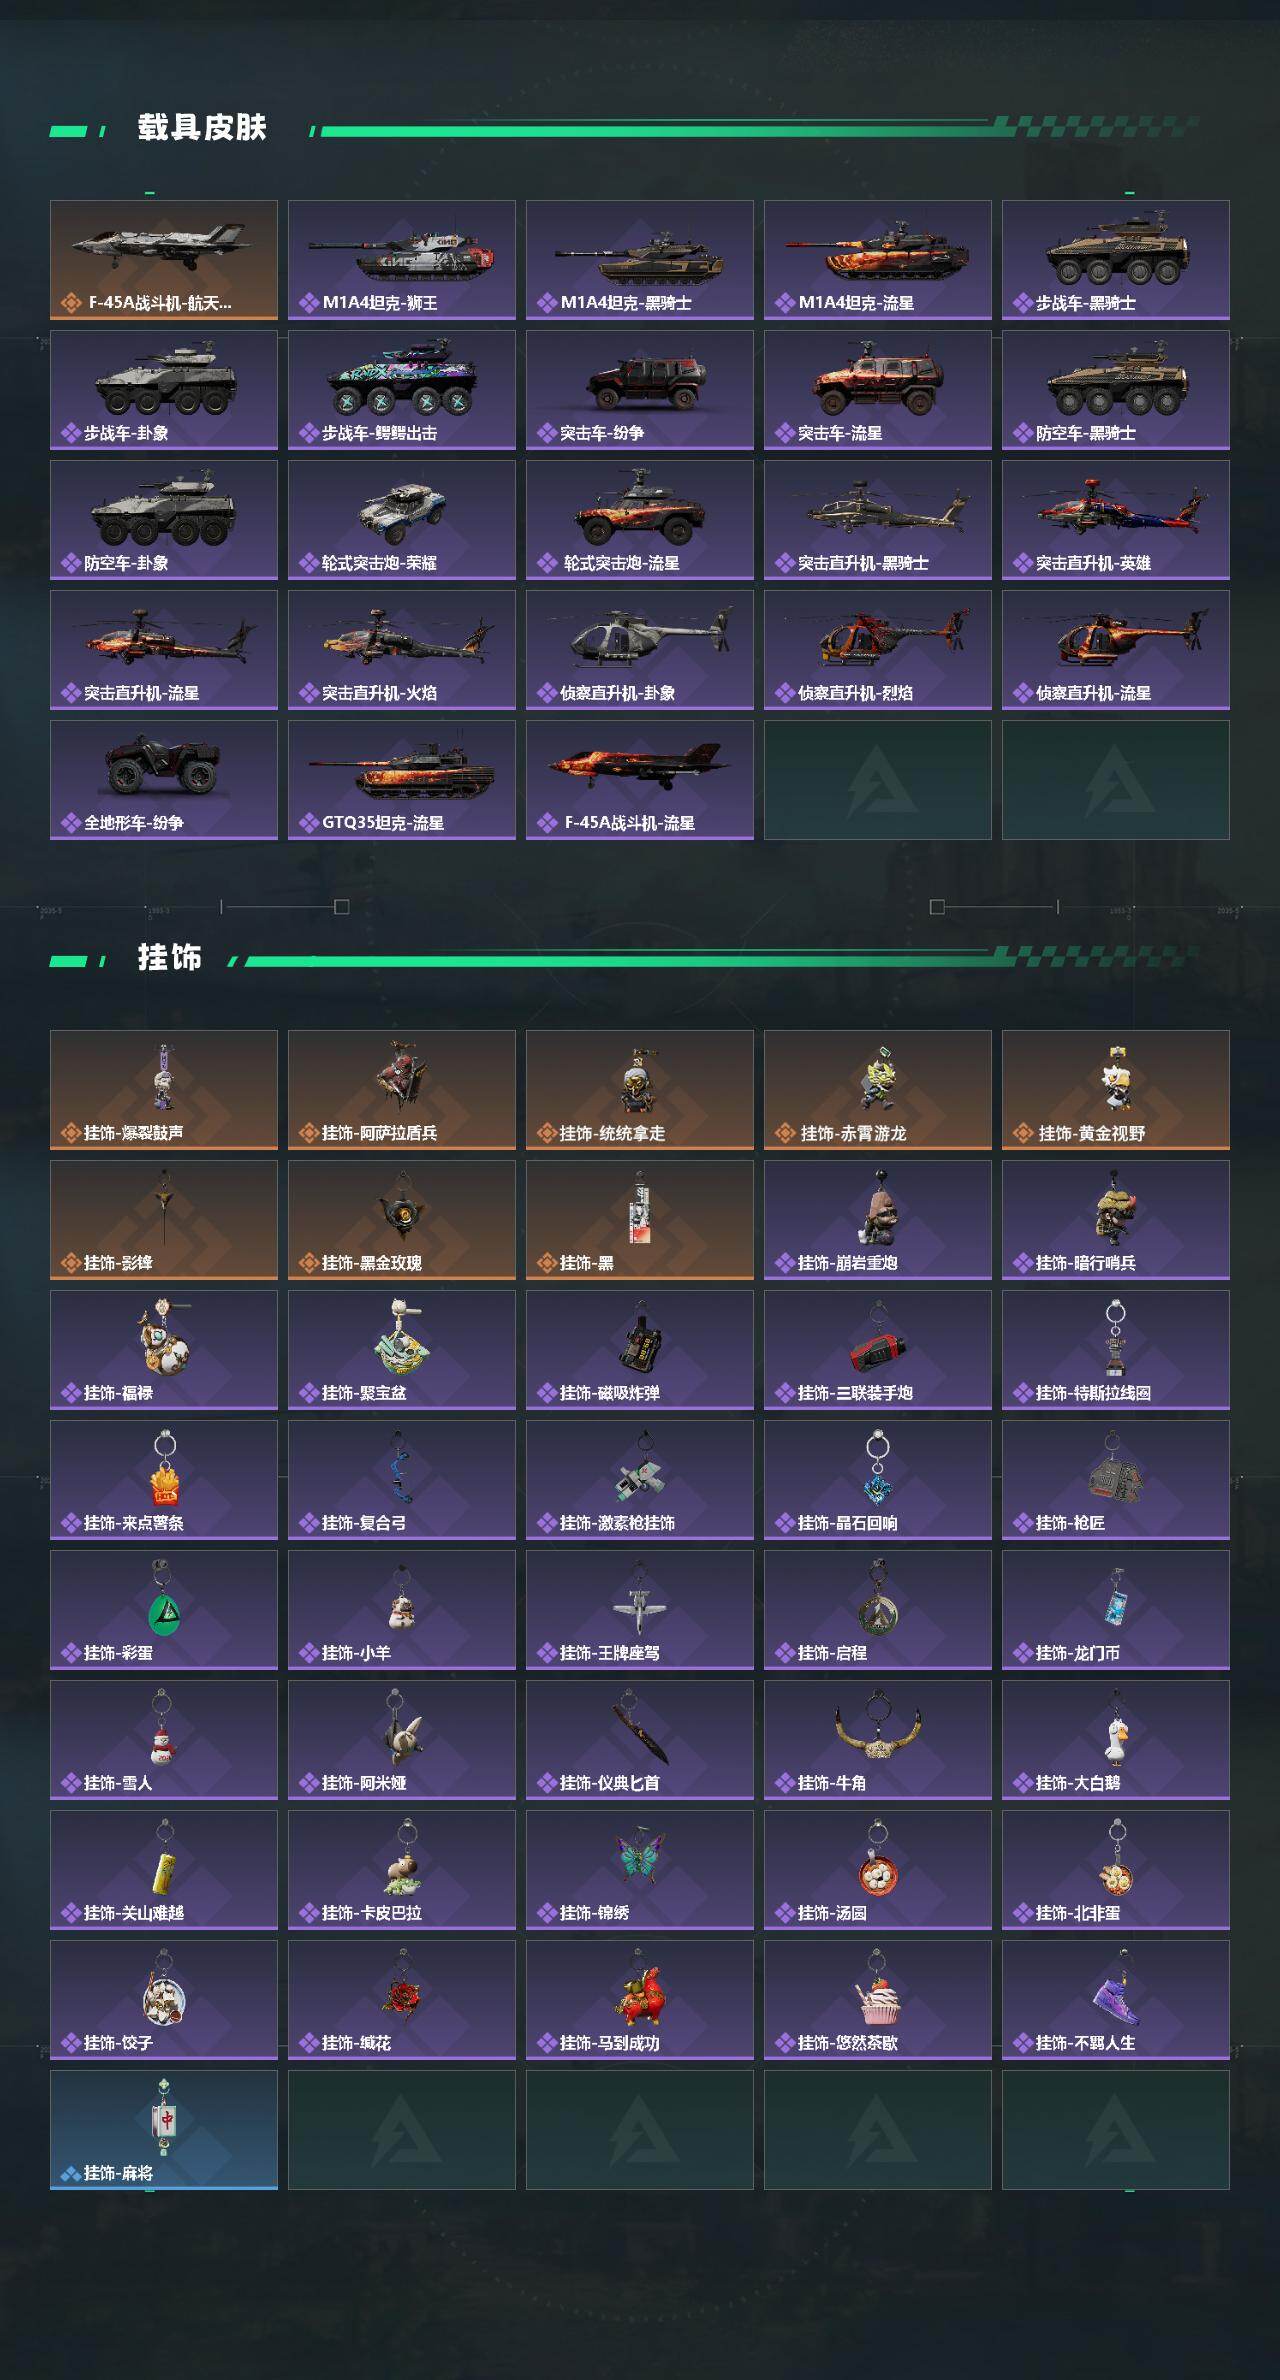
Task: Click the 载具皮肤 section header
Action: [202, 128]
